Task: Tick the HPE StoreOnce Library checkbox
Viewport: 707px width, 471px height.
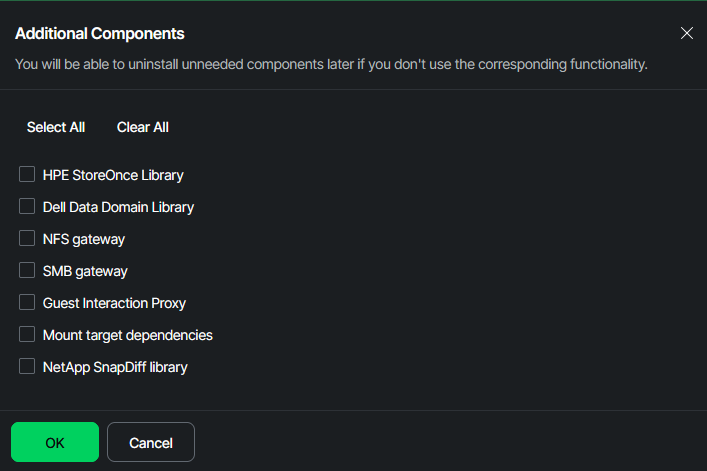Action: tap(27, 175)
